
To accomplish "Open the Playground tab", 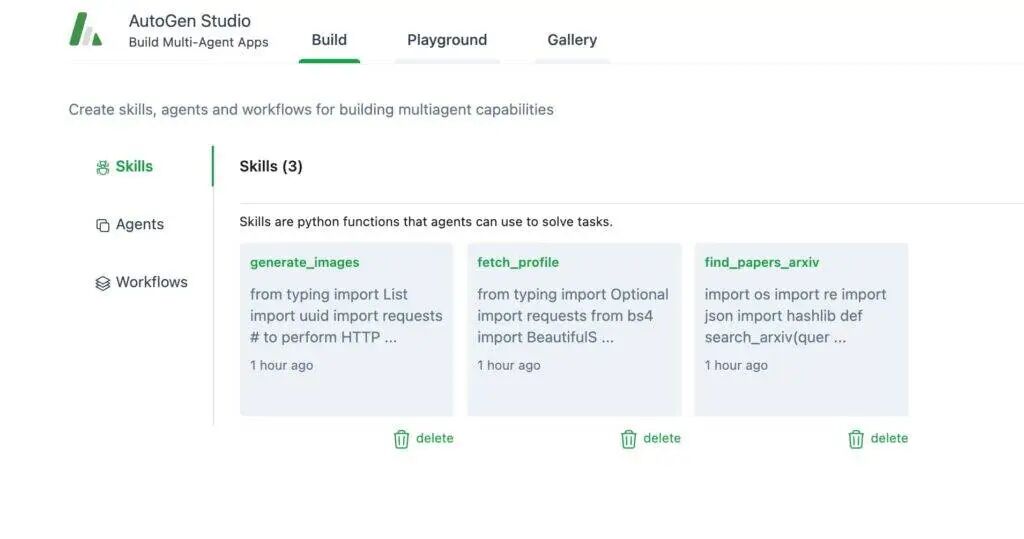I will pyautogui.click(x=447, y=40).
